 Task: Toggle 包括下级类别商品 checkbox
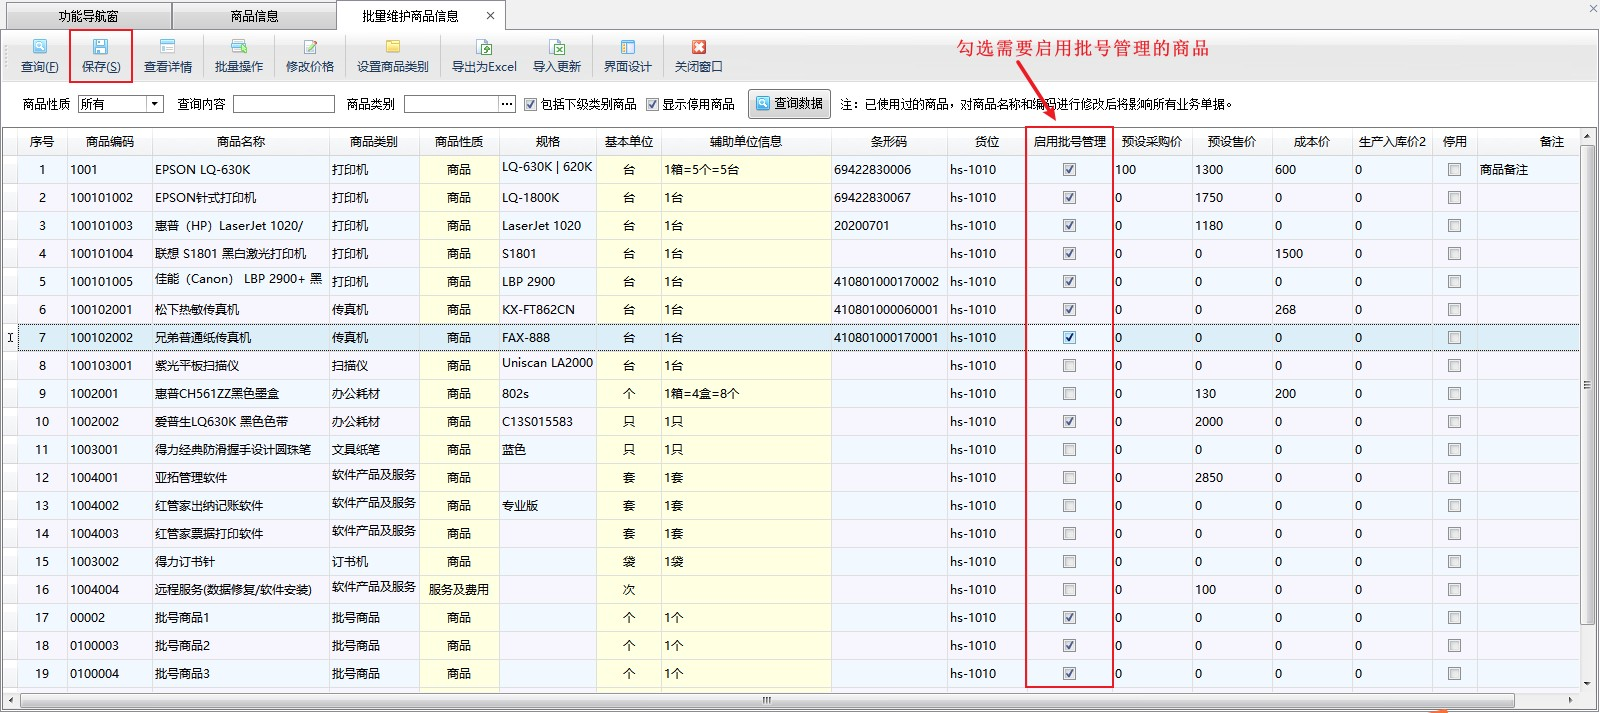point(531,104)
